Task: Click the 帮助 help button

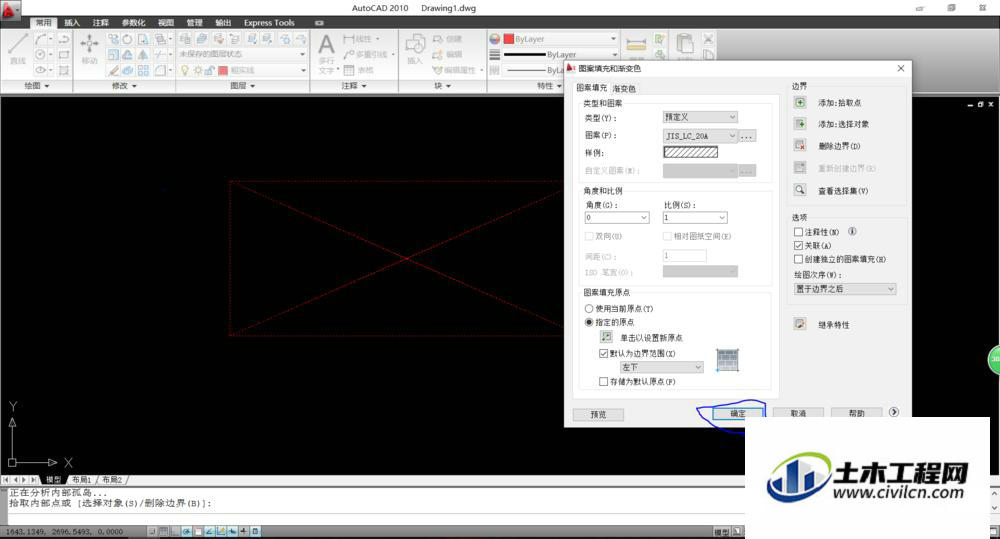Action: tap(857, 413)
